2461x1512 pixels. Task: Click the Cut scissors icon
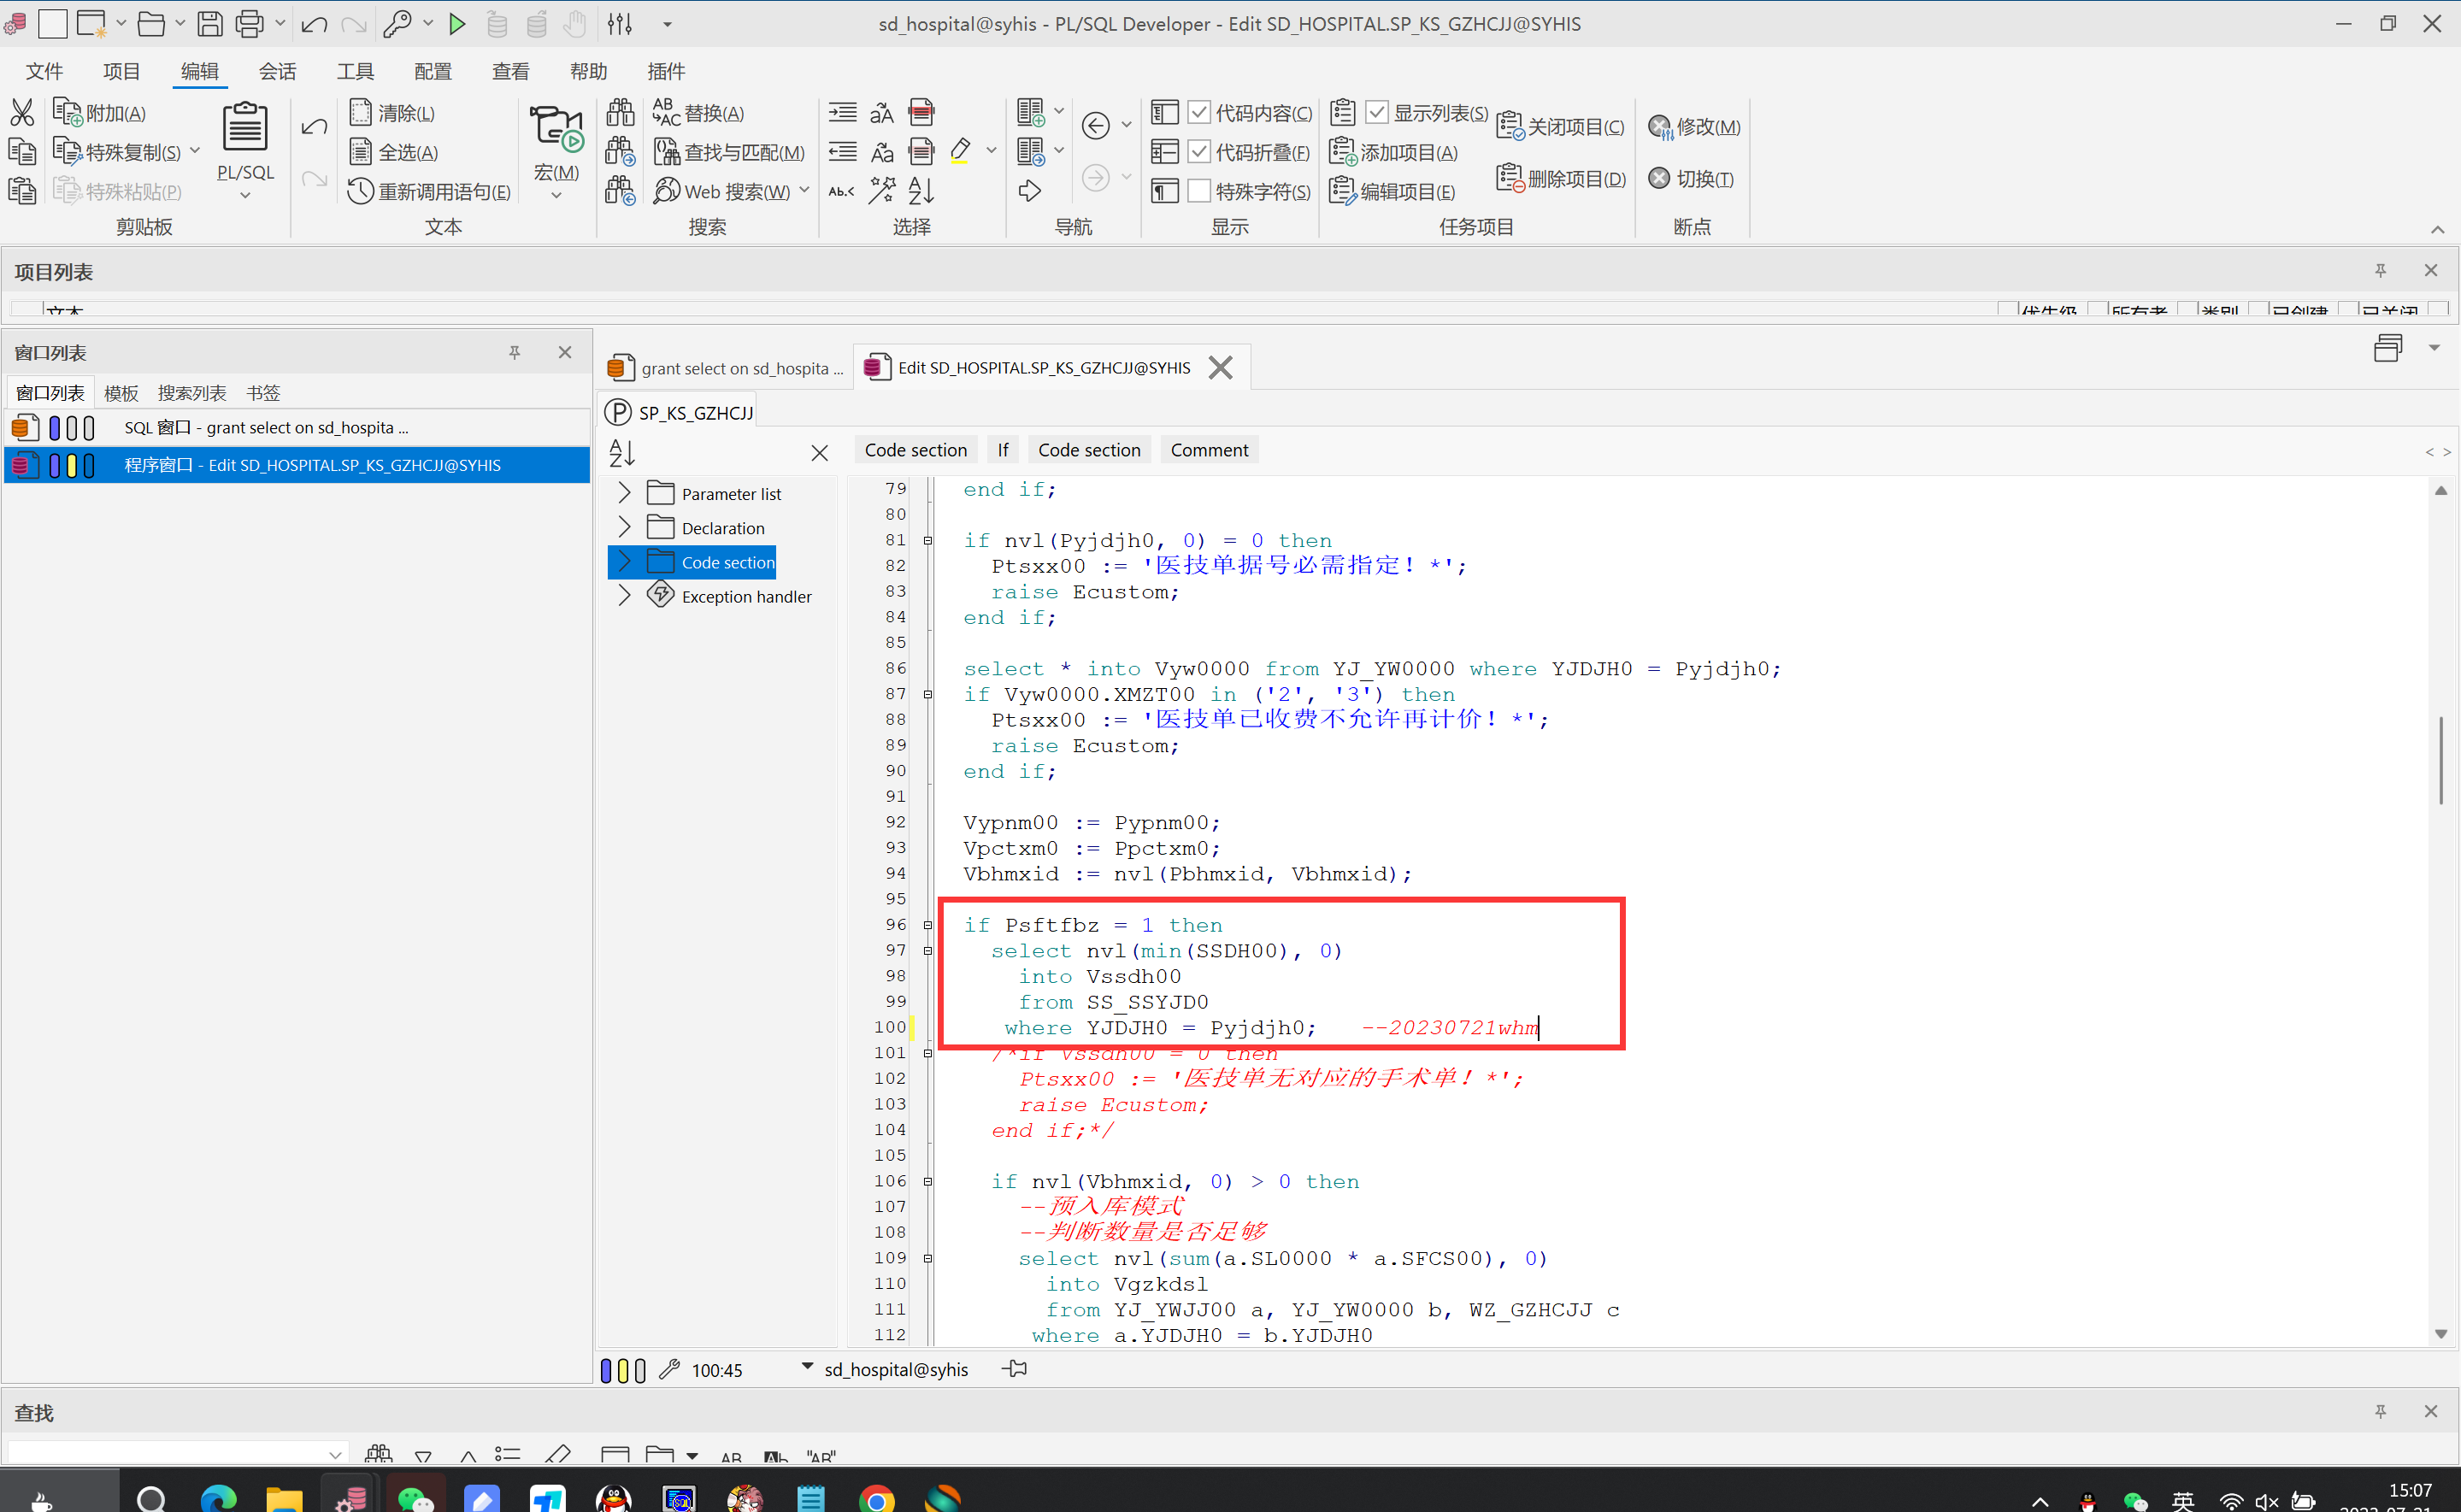22,112
